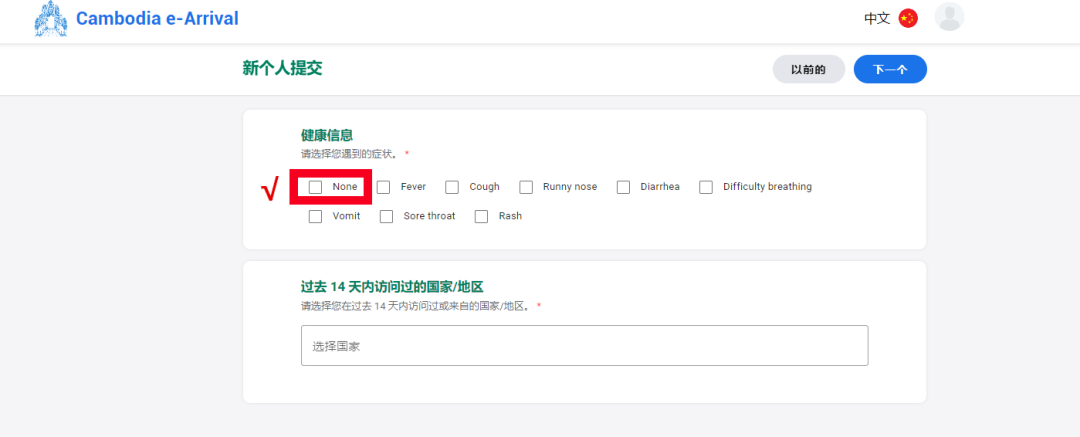
Task: Tick the Vomit checkbox
Action: (x=316, y=216)
